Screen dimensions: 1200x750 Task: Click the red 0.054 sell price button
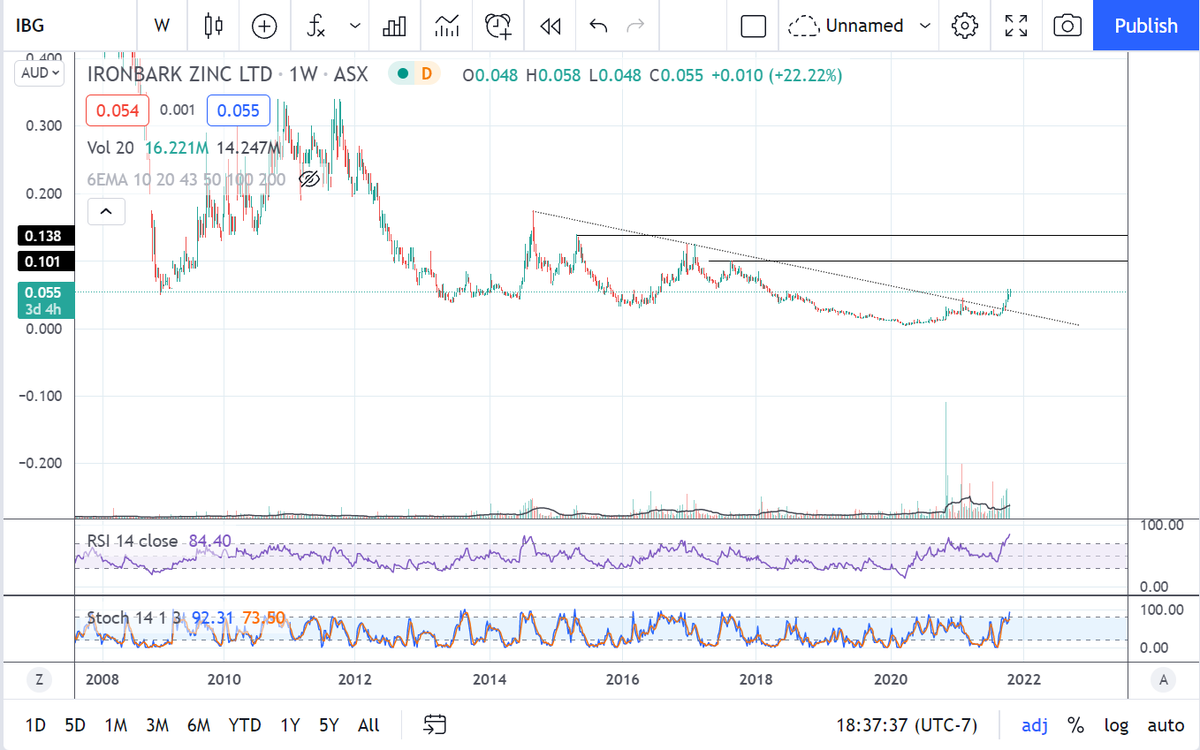pyautogui.click(x=117, y=110)
